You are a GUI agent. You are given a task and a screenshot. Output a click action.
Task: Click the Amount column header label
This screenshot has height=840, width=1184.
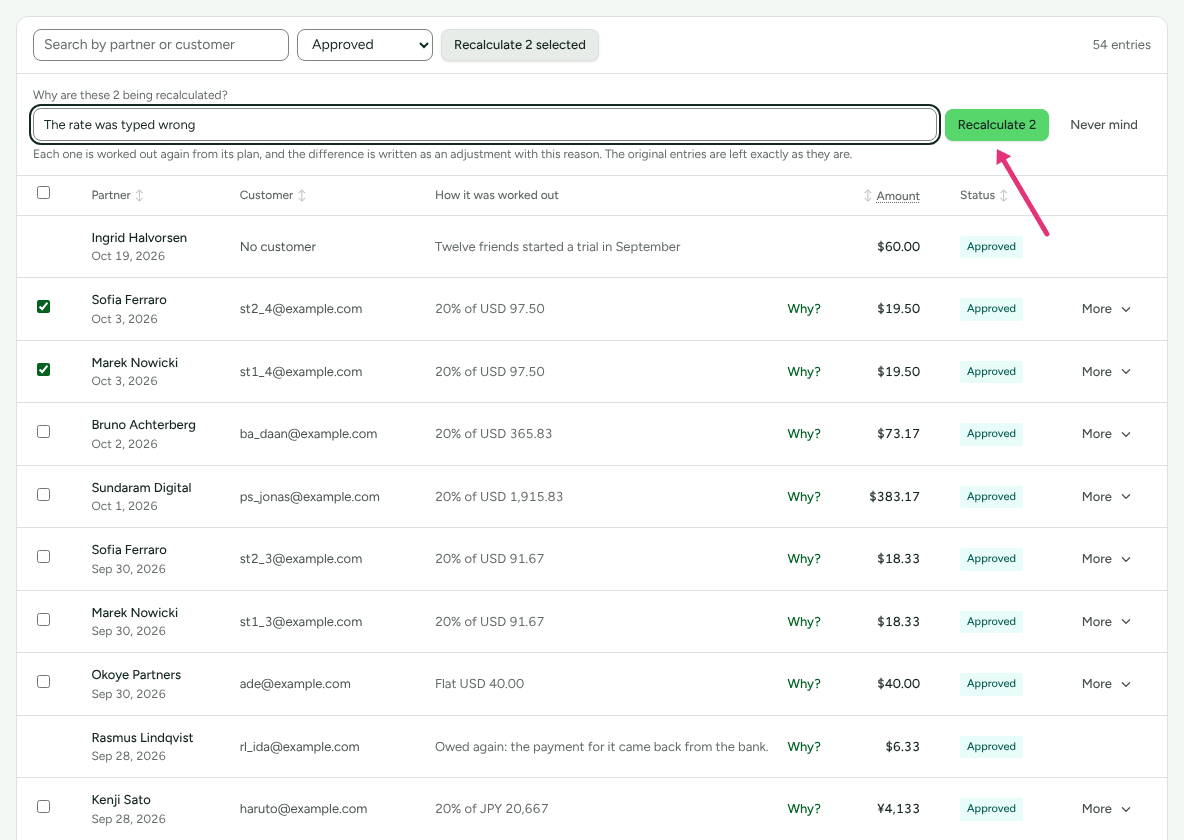tap(898, 196)
